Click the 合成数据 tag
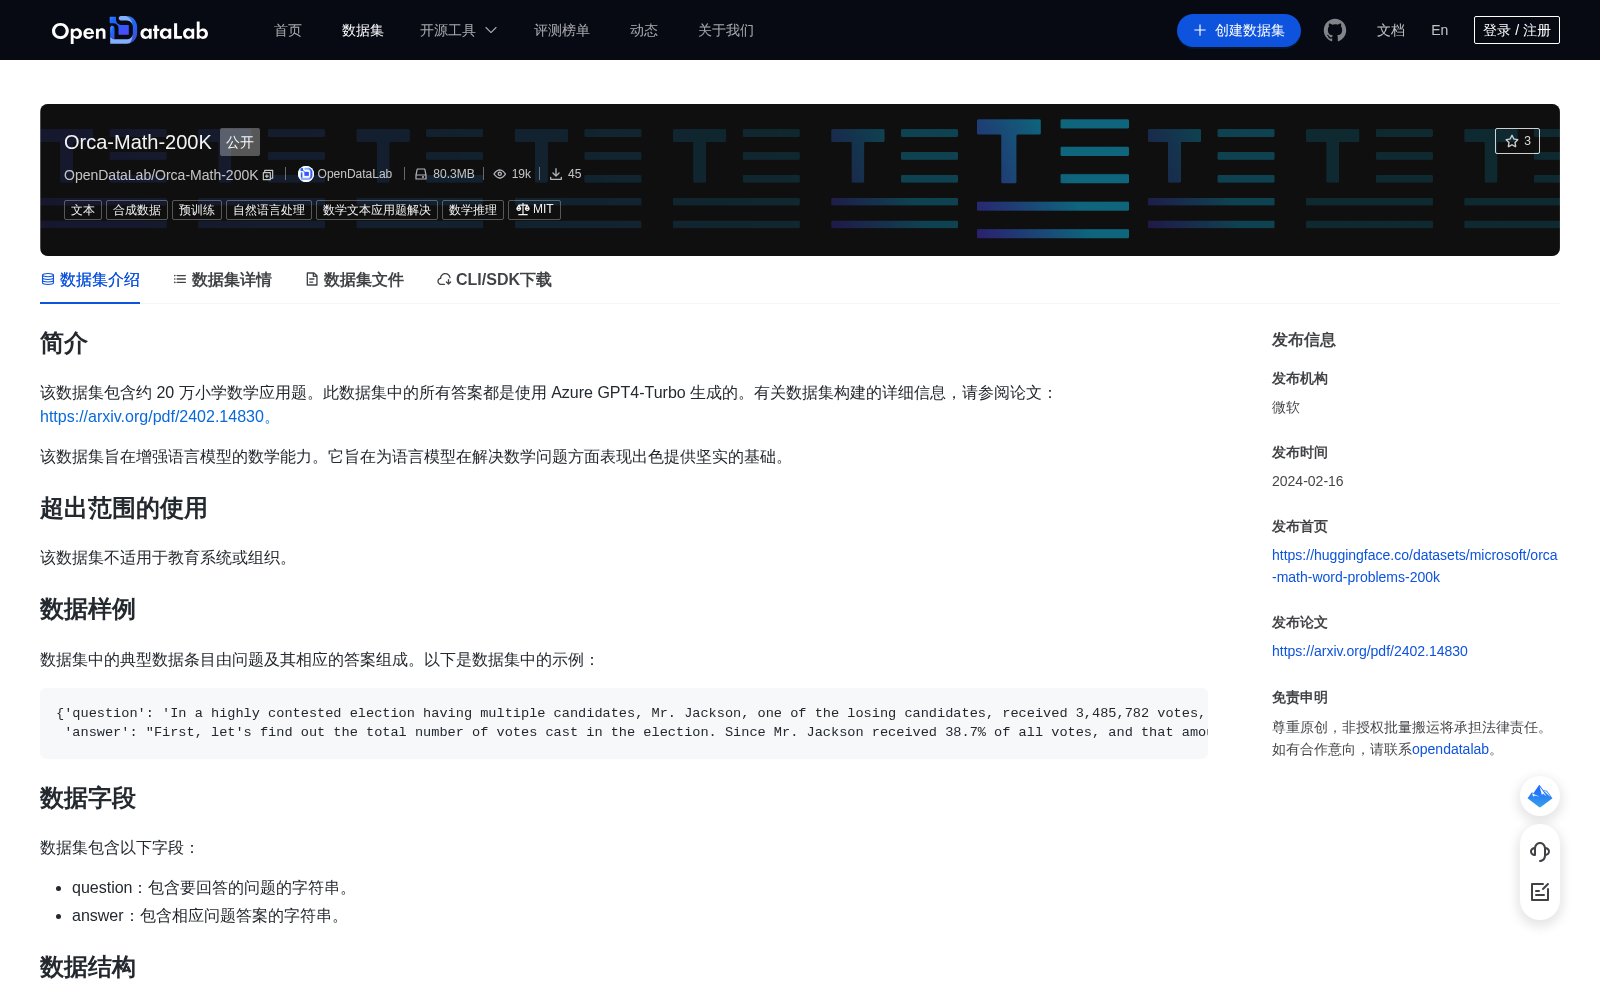 (x=137, y=210)
